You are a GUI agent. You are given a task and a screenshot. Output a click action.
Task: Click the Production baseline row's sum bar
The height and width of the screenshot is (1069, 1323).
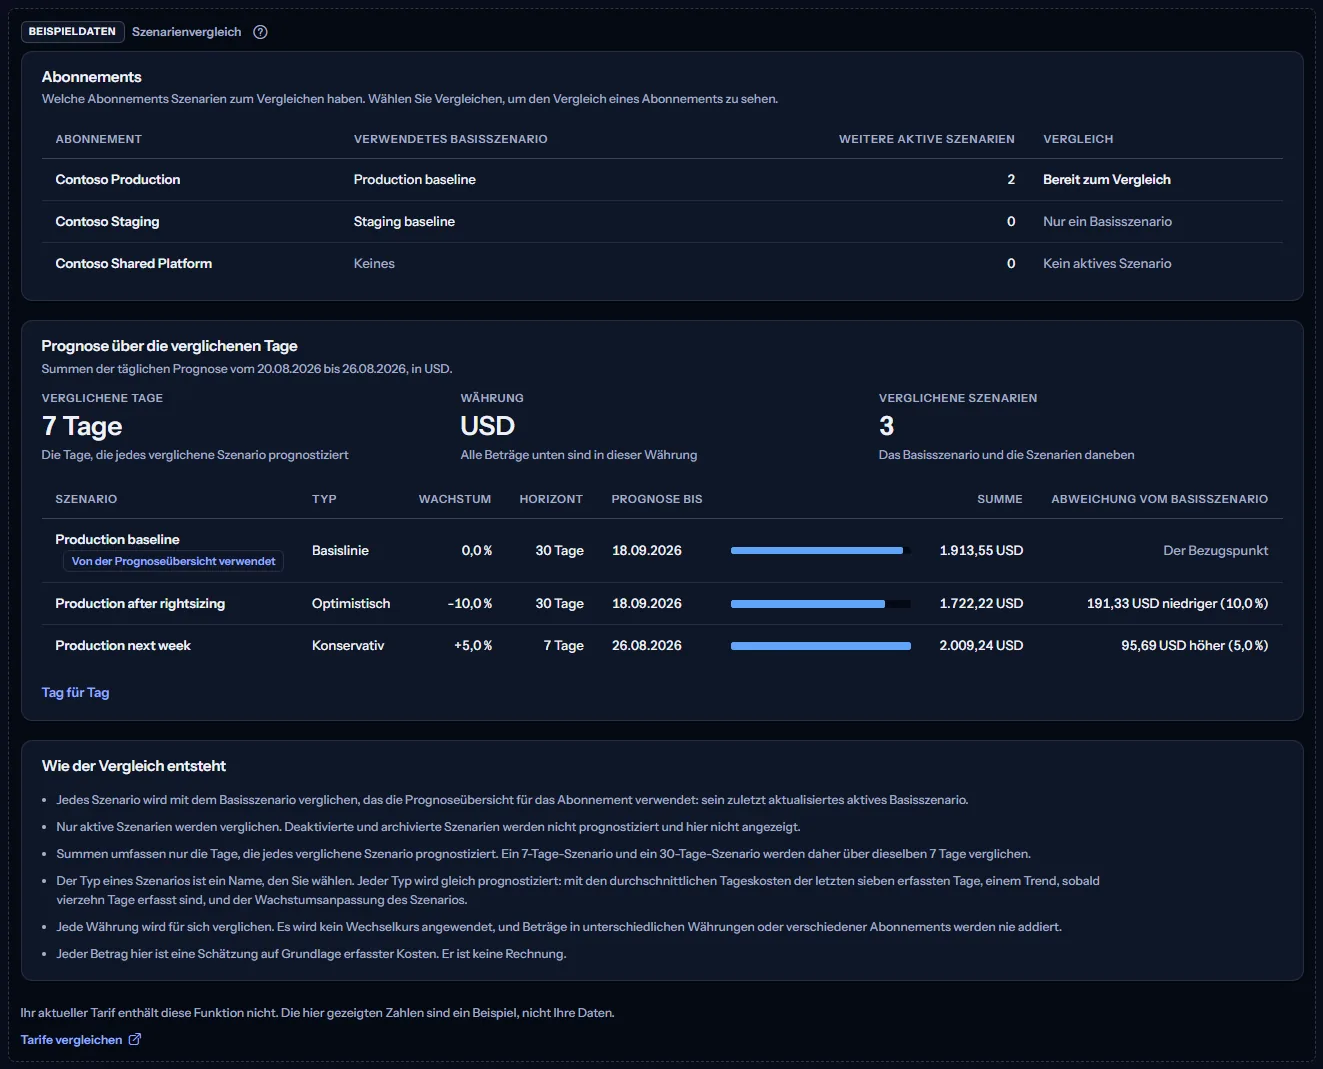click(x=821, y=551)
